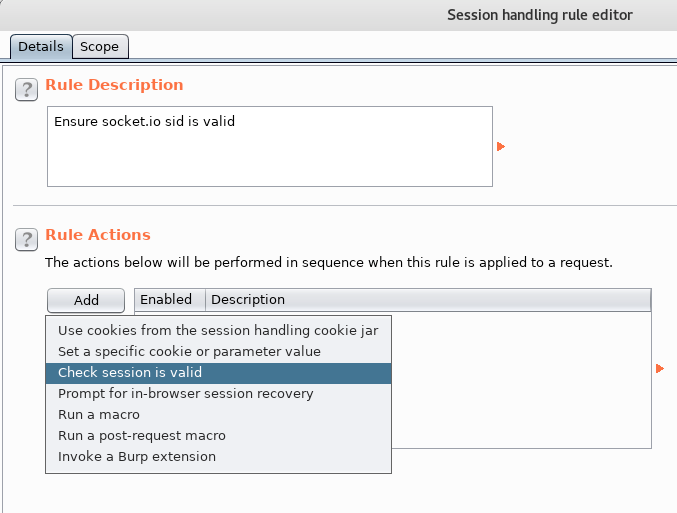Viewport: 677px width, 513px height.
Task: Open help for Rule Description section
Action: pyautogui.click(x=26, y=90)
